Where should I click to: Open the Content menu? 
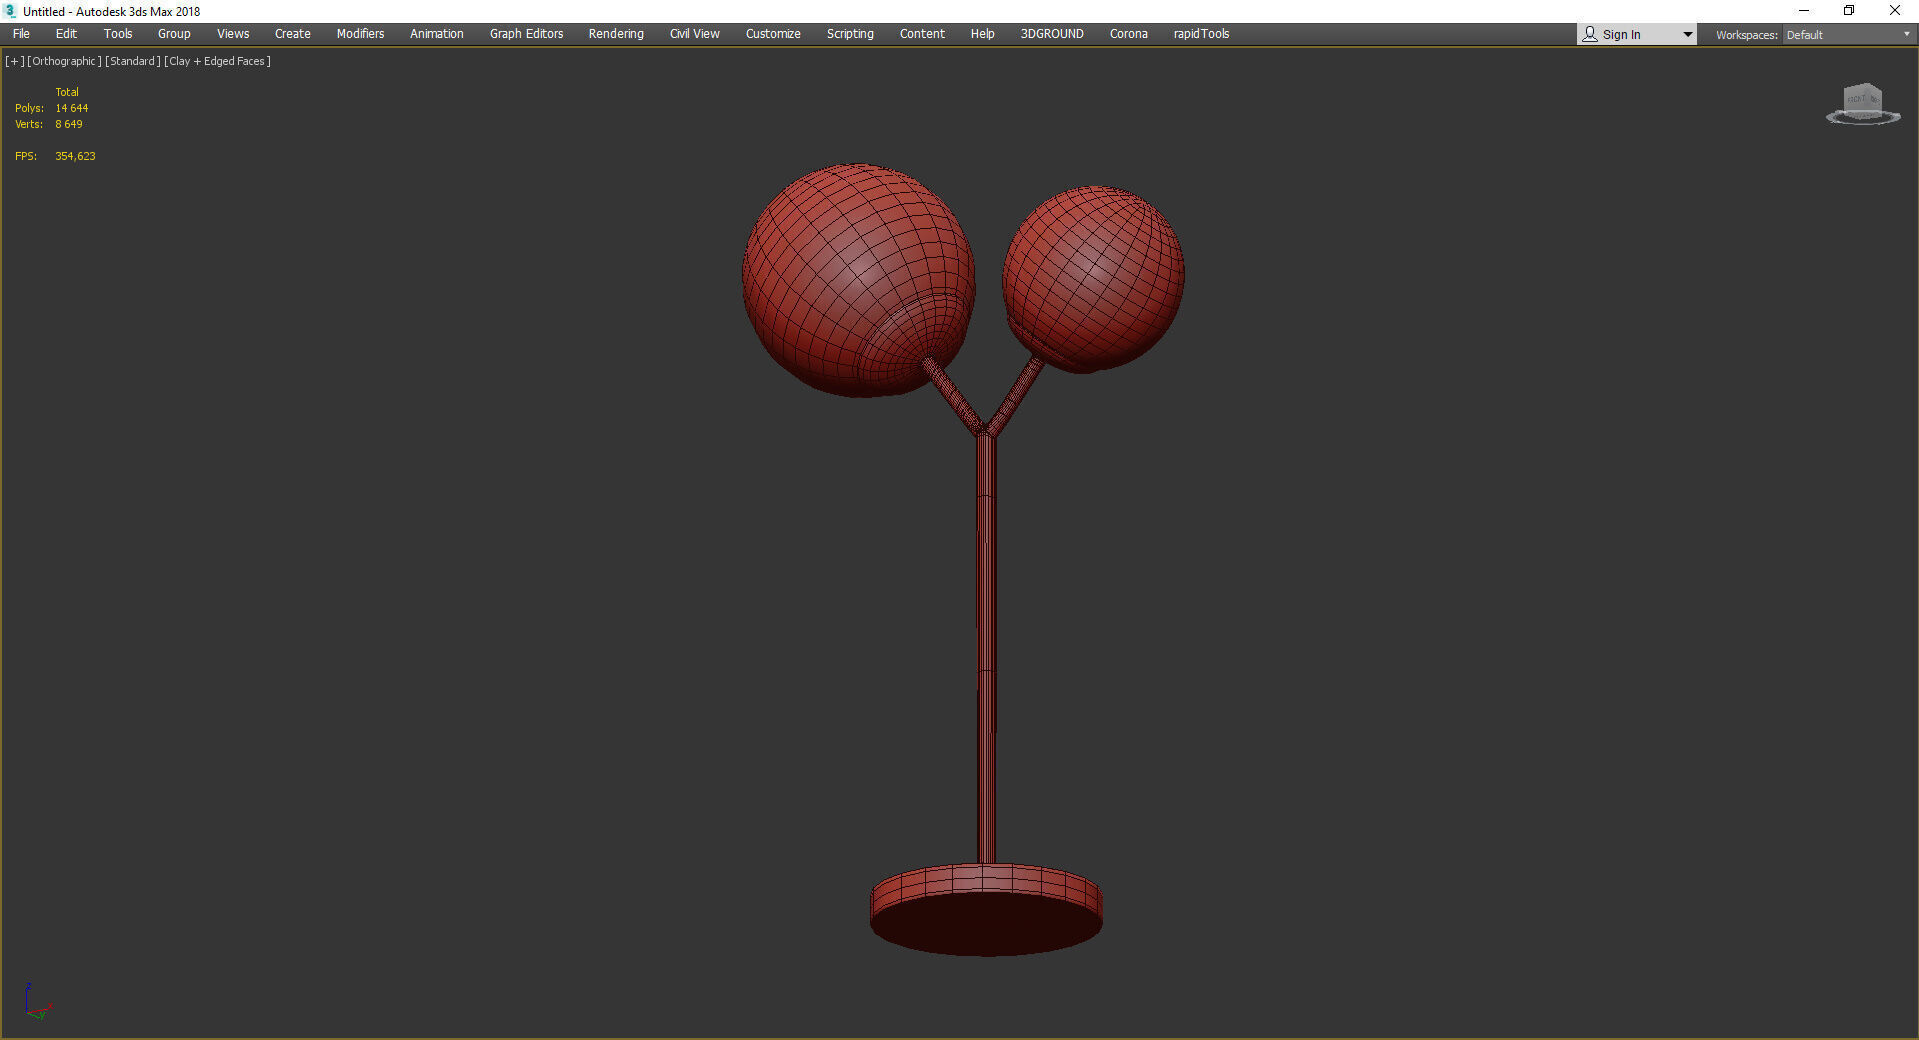922,34
